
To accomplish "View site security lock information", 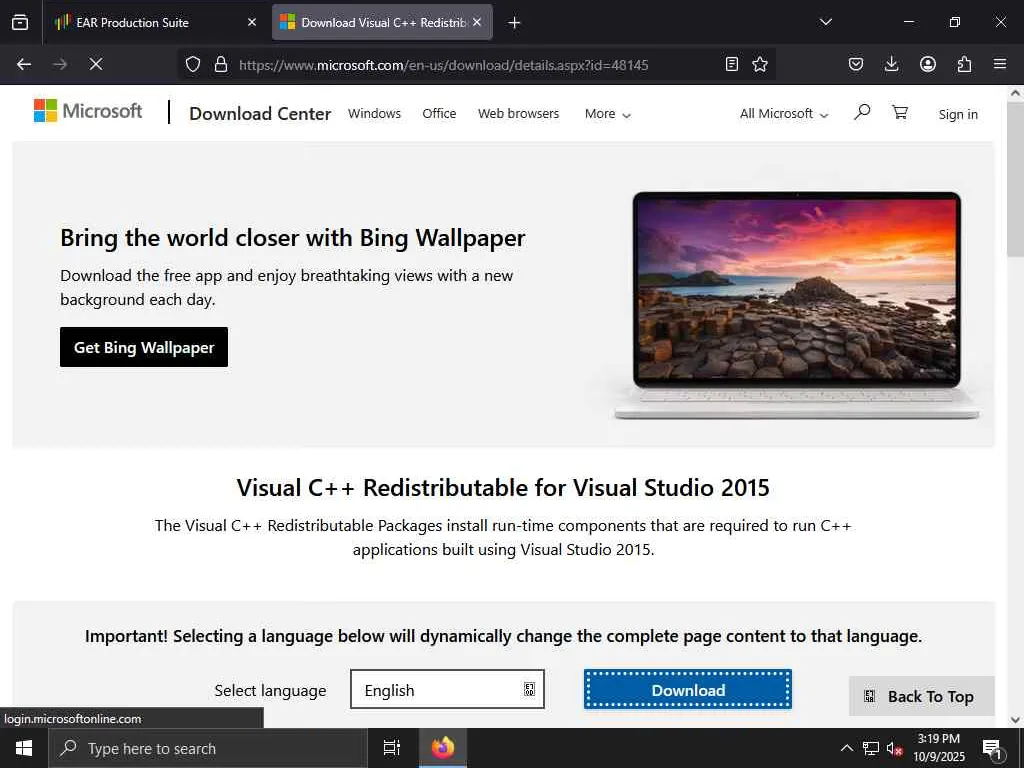I will point(221,65).
